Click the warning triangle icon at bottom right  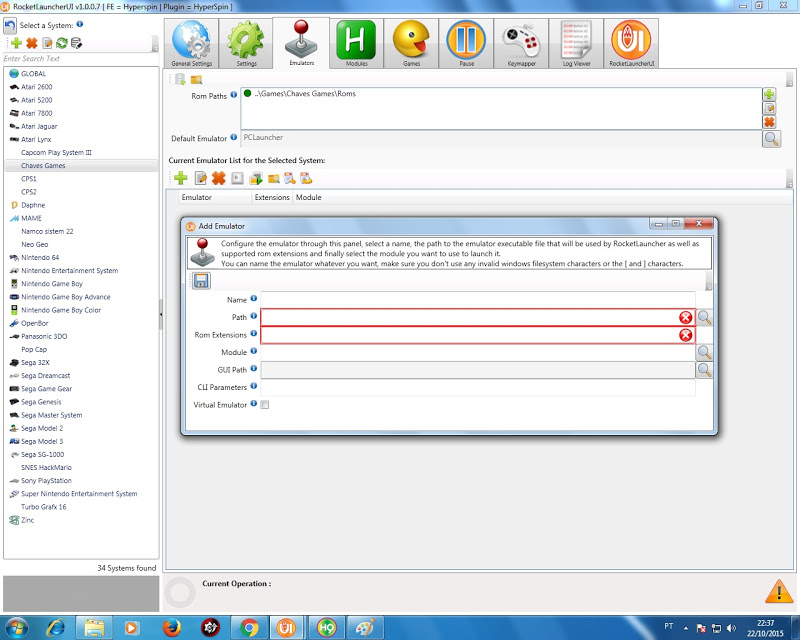779,591
